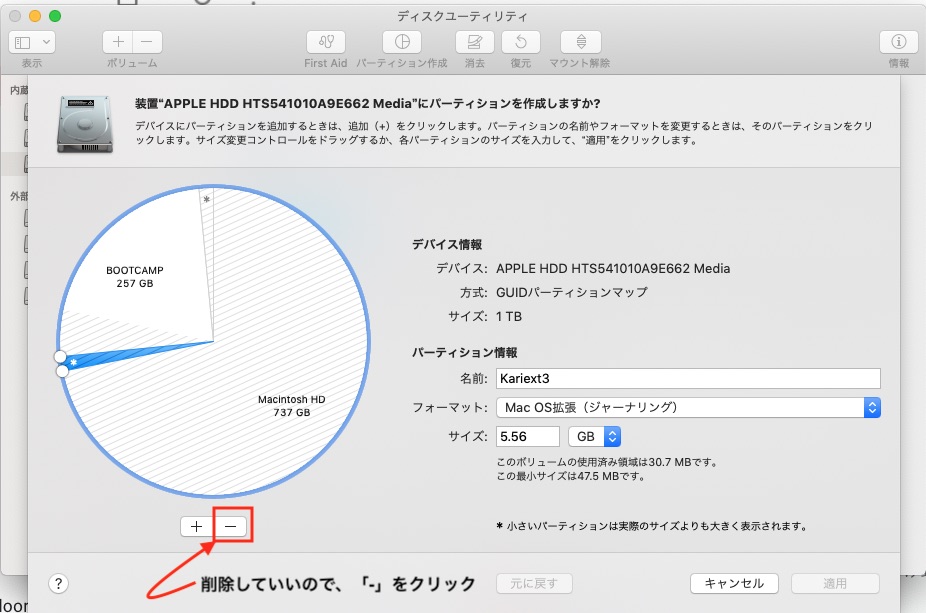
Task: Remove a volume with the toolbar minus button
Action: point(147,42)
